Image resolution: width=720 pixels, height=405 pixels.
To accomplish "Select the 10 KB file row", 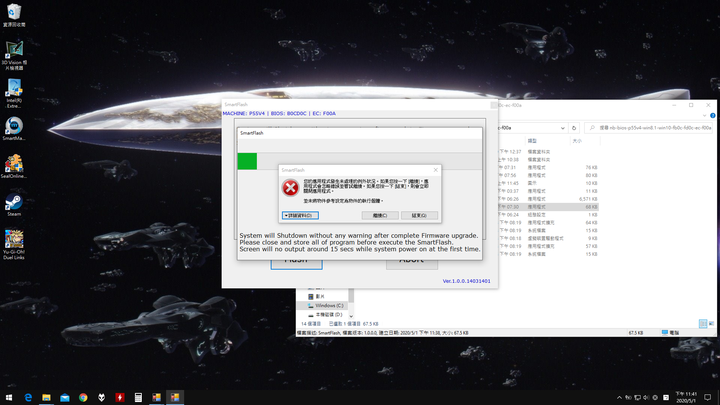I will 548,183.
